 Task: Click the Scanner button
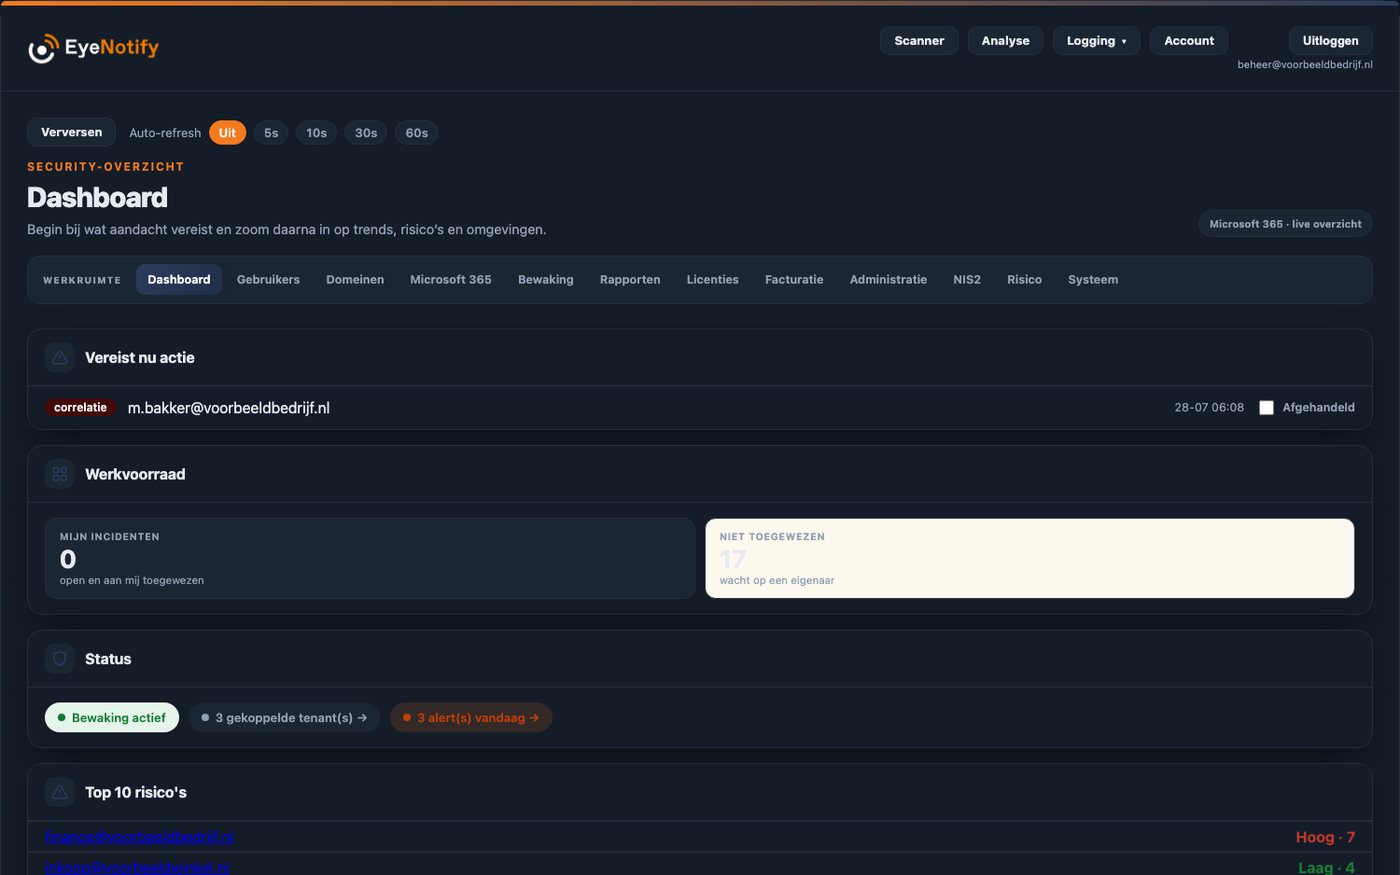point(919,41)
